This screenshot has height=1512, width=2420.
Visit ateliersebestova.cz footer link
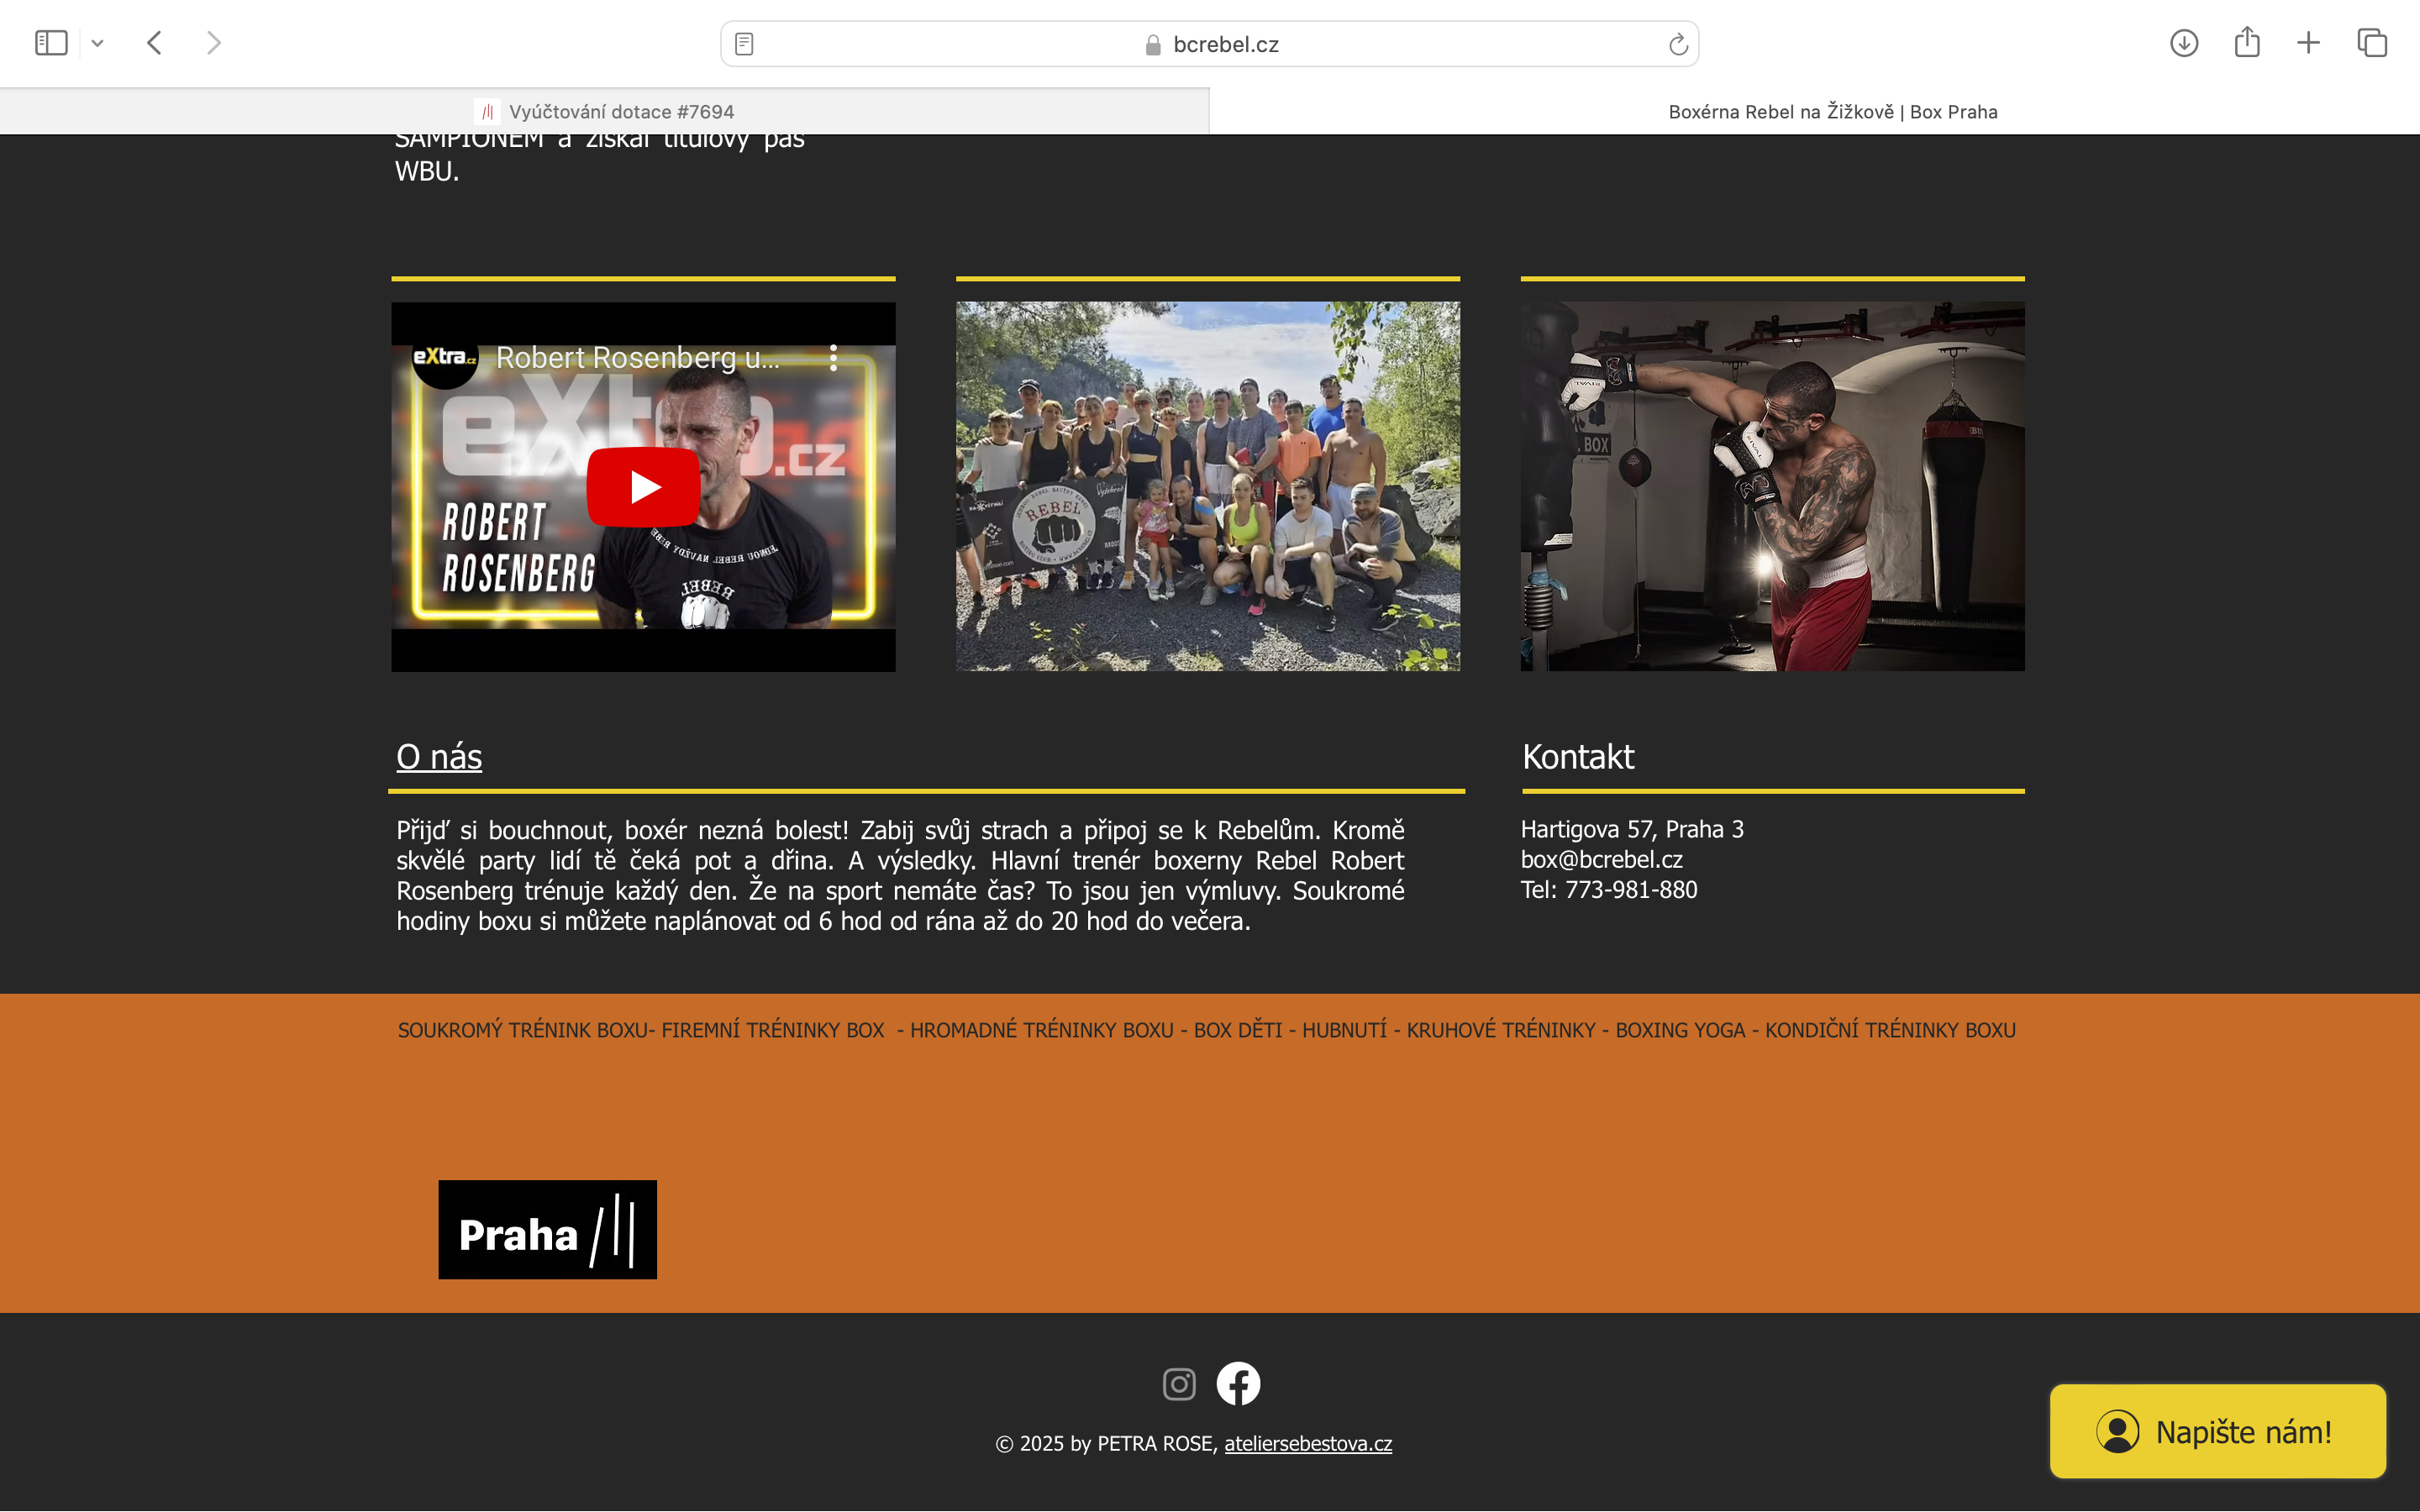(x=1307, y=1444)
